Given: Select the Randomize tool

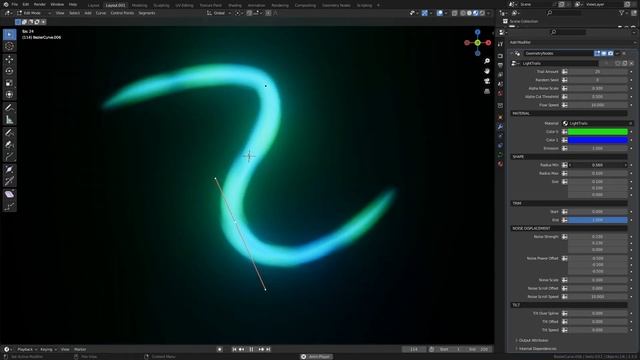Looking at the screenshot, I should pos(9,206).
